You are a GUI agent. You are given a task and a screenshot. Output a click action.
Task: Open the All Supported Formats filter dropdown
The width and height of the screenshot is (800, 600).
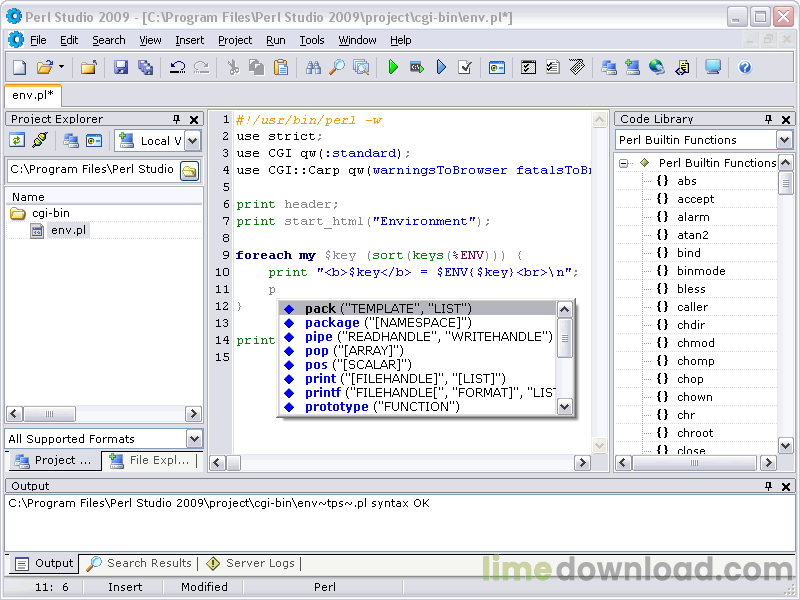(x=194, y=439)
